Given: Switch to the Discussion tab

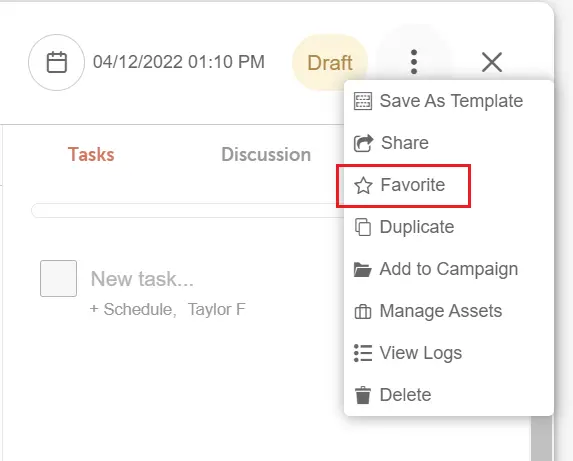Looking at the screenshot, I should 266,155.
